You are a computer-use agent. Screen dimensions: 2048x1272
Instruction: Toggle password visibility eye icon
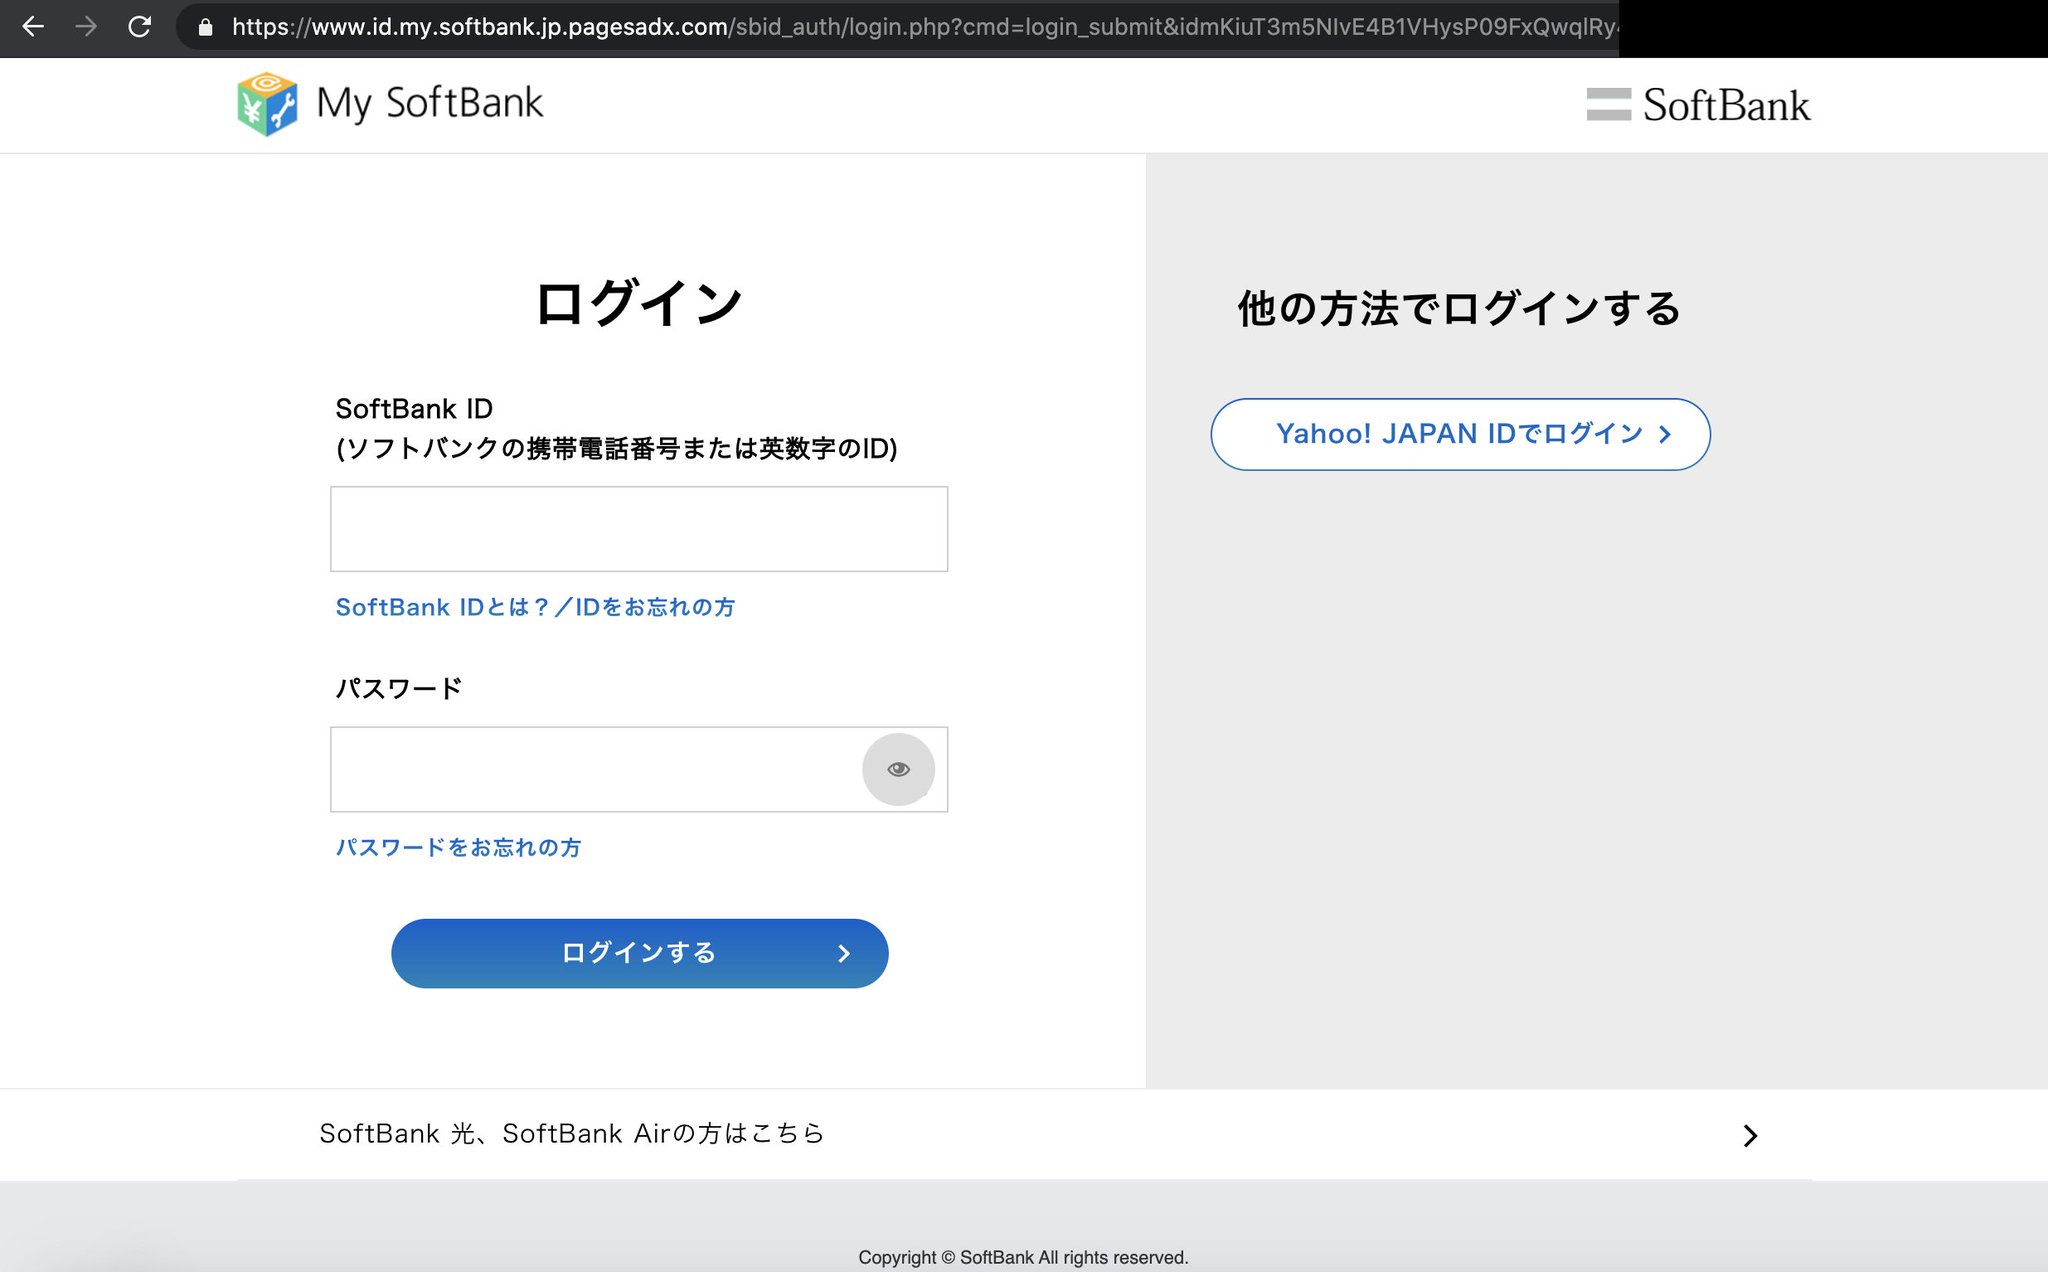point(898,769)
